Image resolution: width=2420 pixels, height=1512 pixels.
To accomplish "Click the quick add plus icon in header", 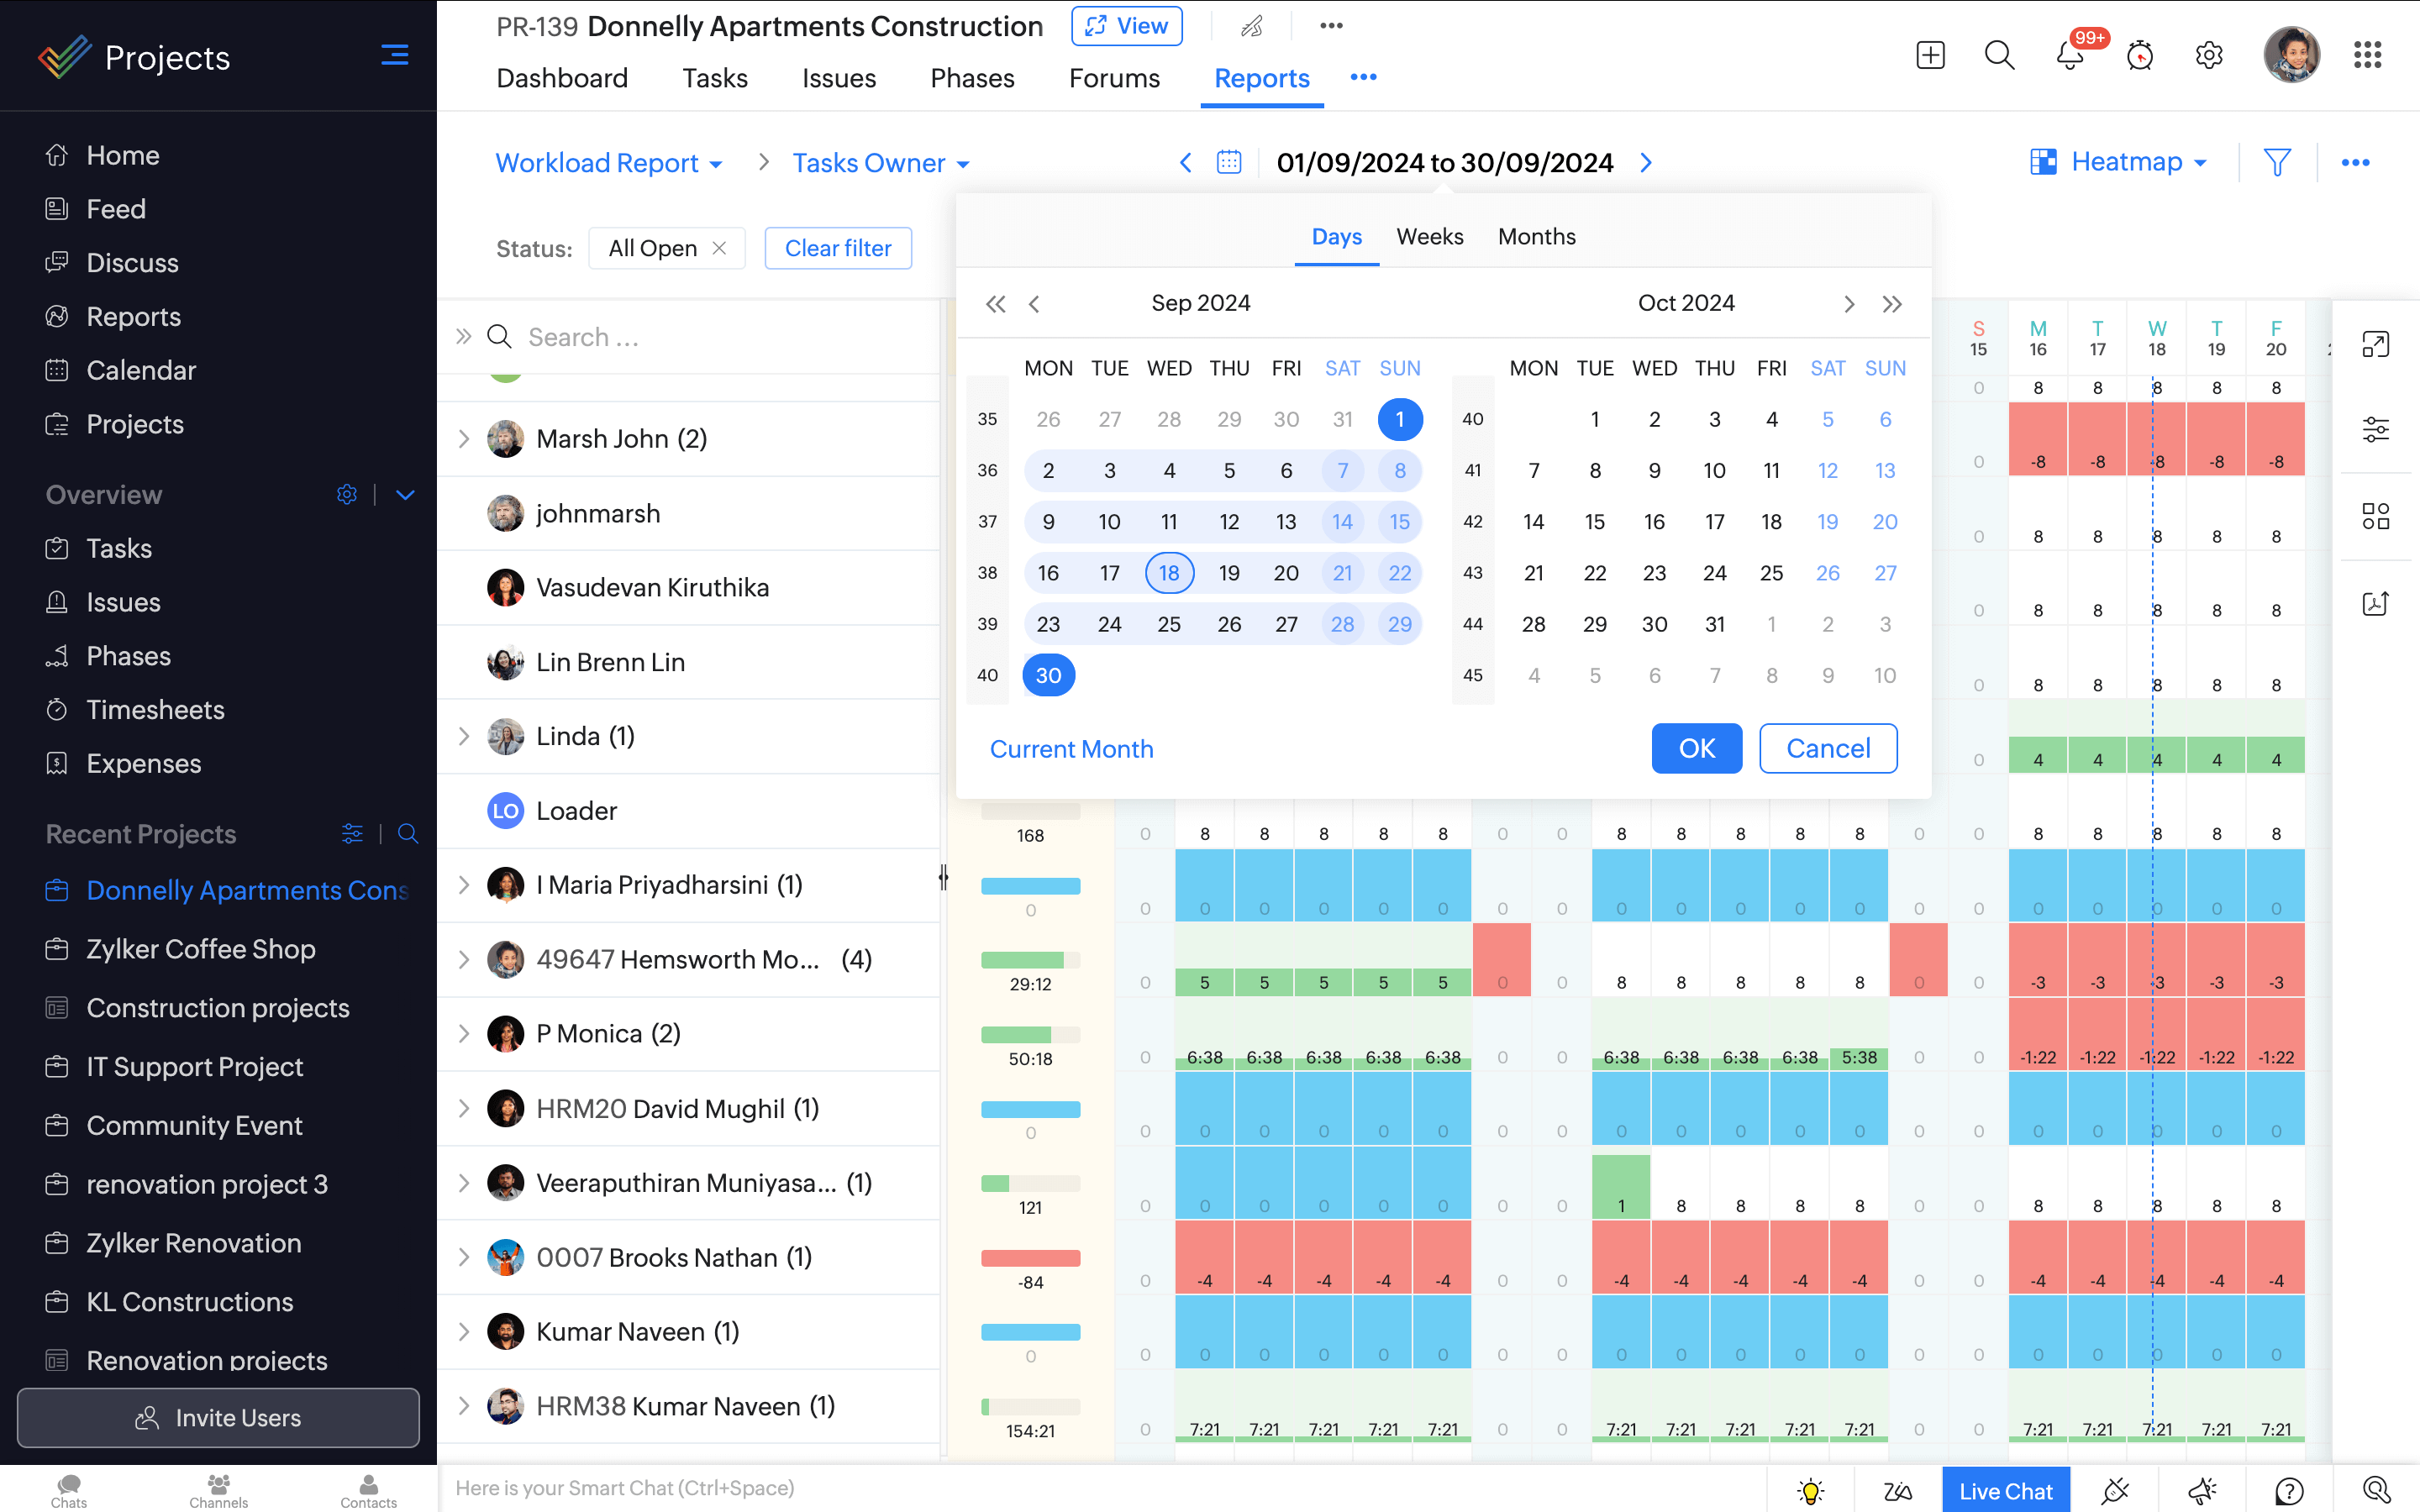I will (x=1930, y=56).
